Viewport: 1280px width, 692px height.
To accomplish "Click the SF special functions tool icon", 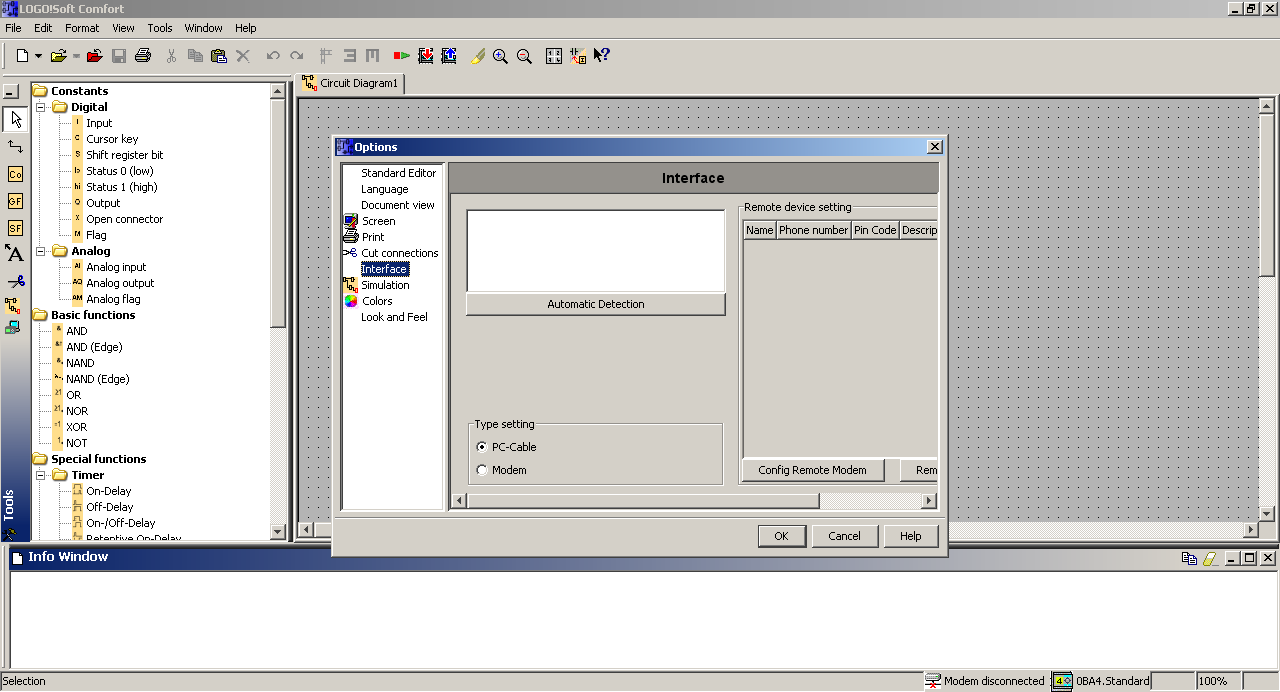I will point(15,228).
